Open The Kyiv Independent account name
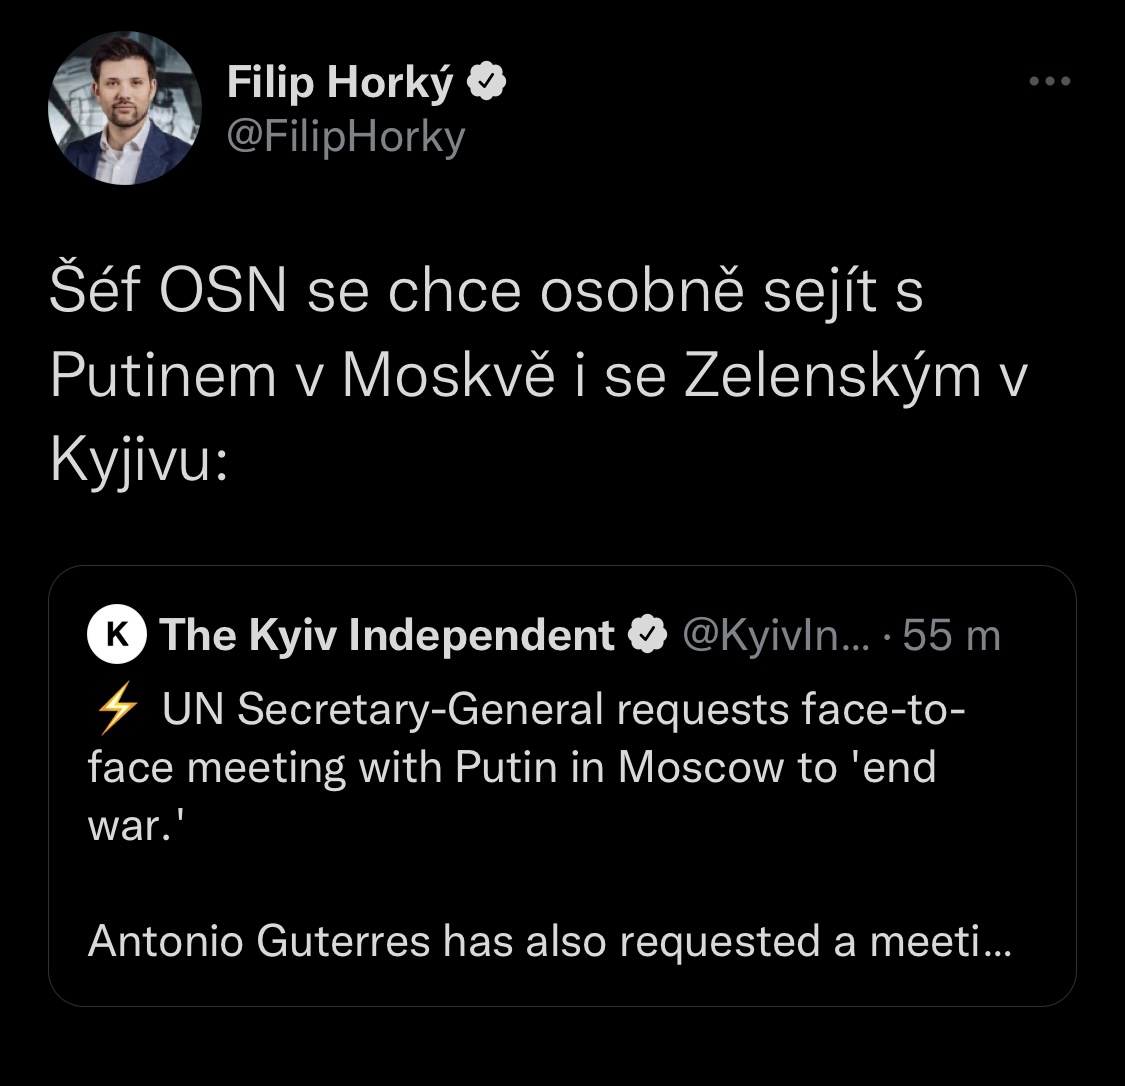1125x1086 pixels. click(x=388, y=635)
